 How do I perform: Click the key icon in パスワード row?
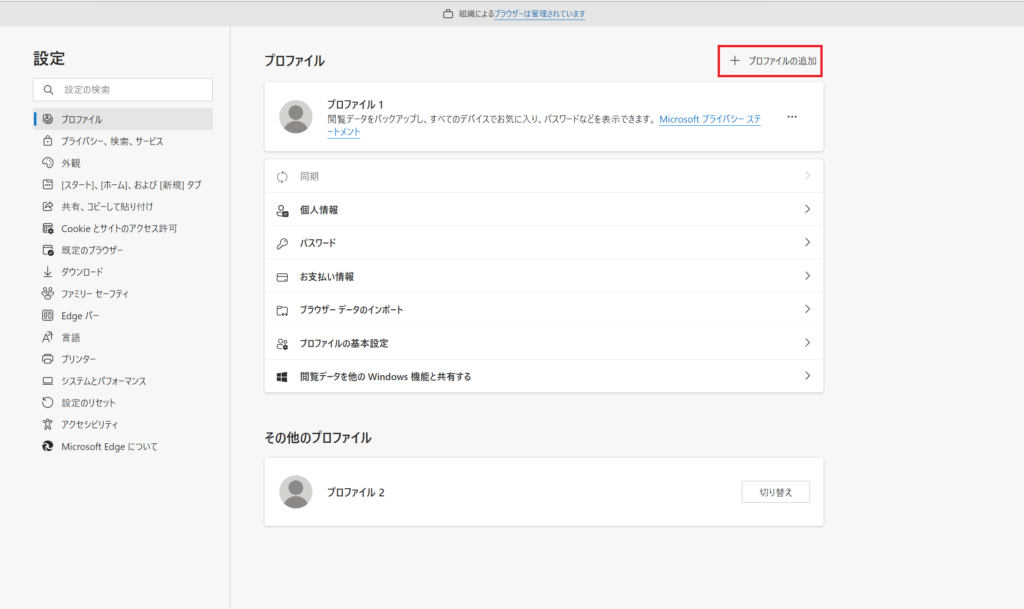(282, 243)
